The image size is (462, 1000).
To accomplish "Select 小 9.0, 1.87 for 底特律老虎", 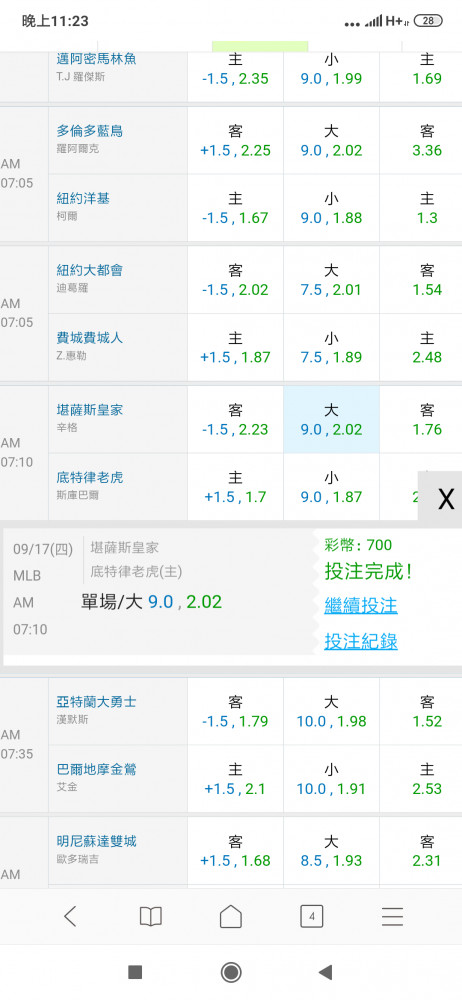I will (x=331, y=487).
